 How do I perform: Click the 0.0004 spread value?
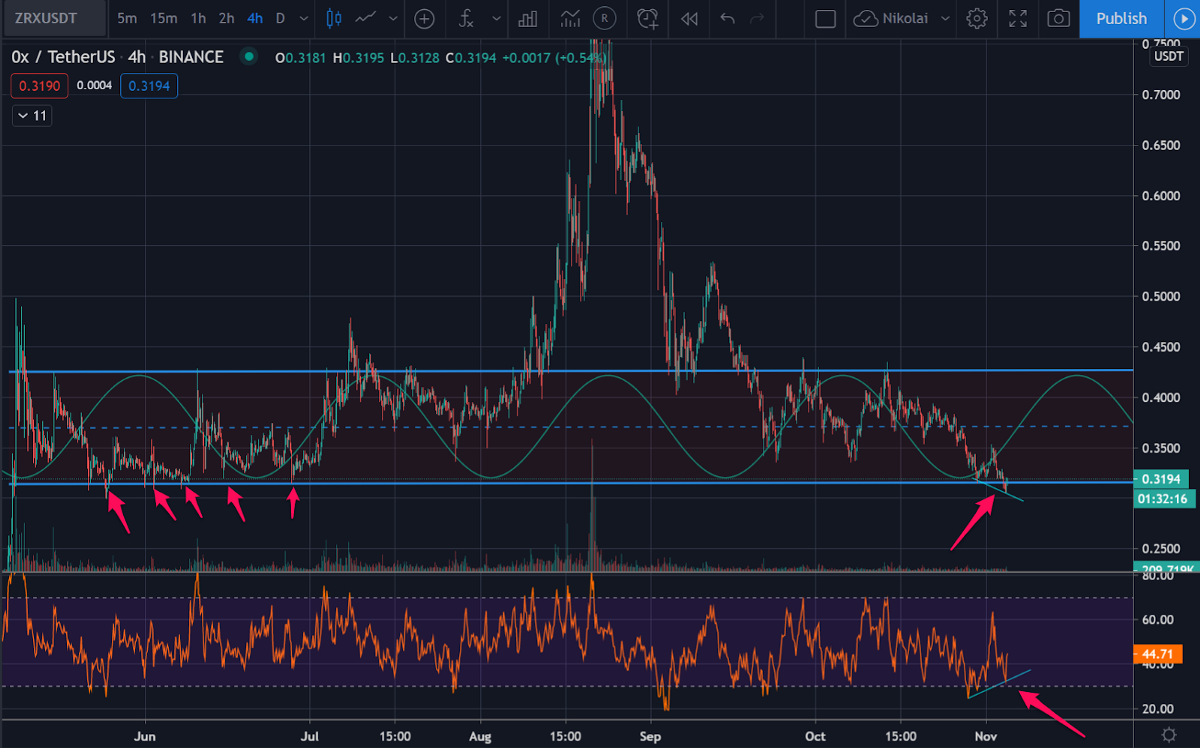[x=94, y=87]
